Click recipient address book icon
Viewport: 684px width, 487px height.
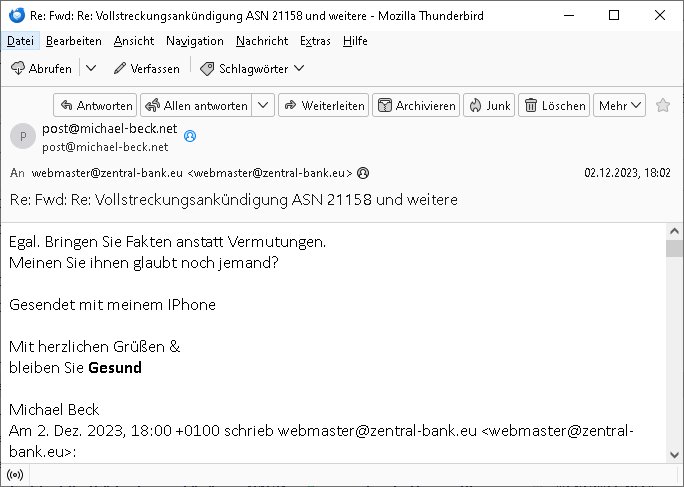(363, 173)
